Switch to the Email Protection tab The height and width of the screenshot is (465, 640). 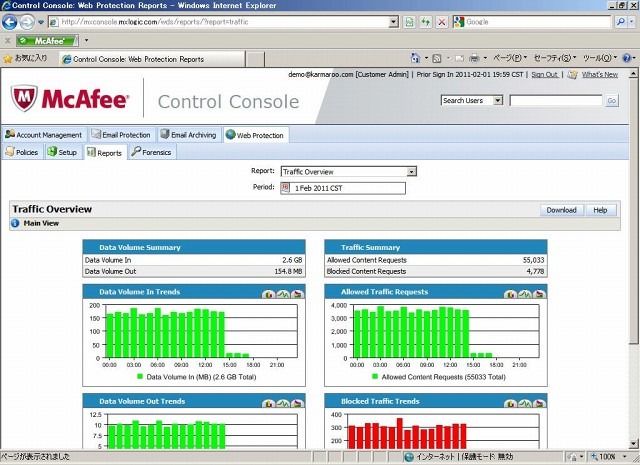point(122,135)
